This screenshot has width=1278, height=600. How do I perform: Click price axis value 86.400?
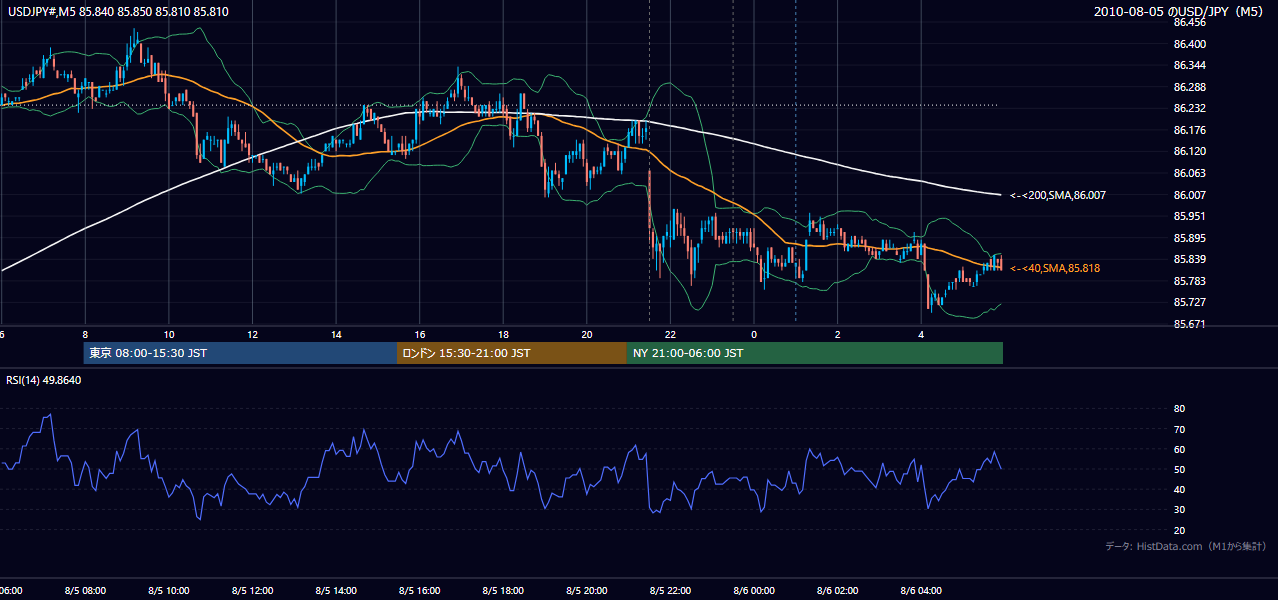pos(1190,44)
